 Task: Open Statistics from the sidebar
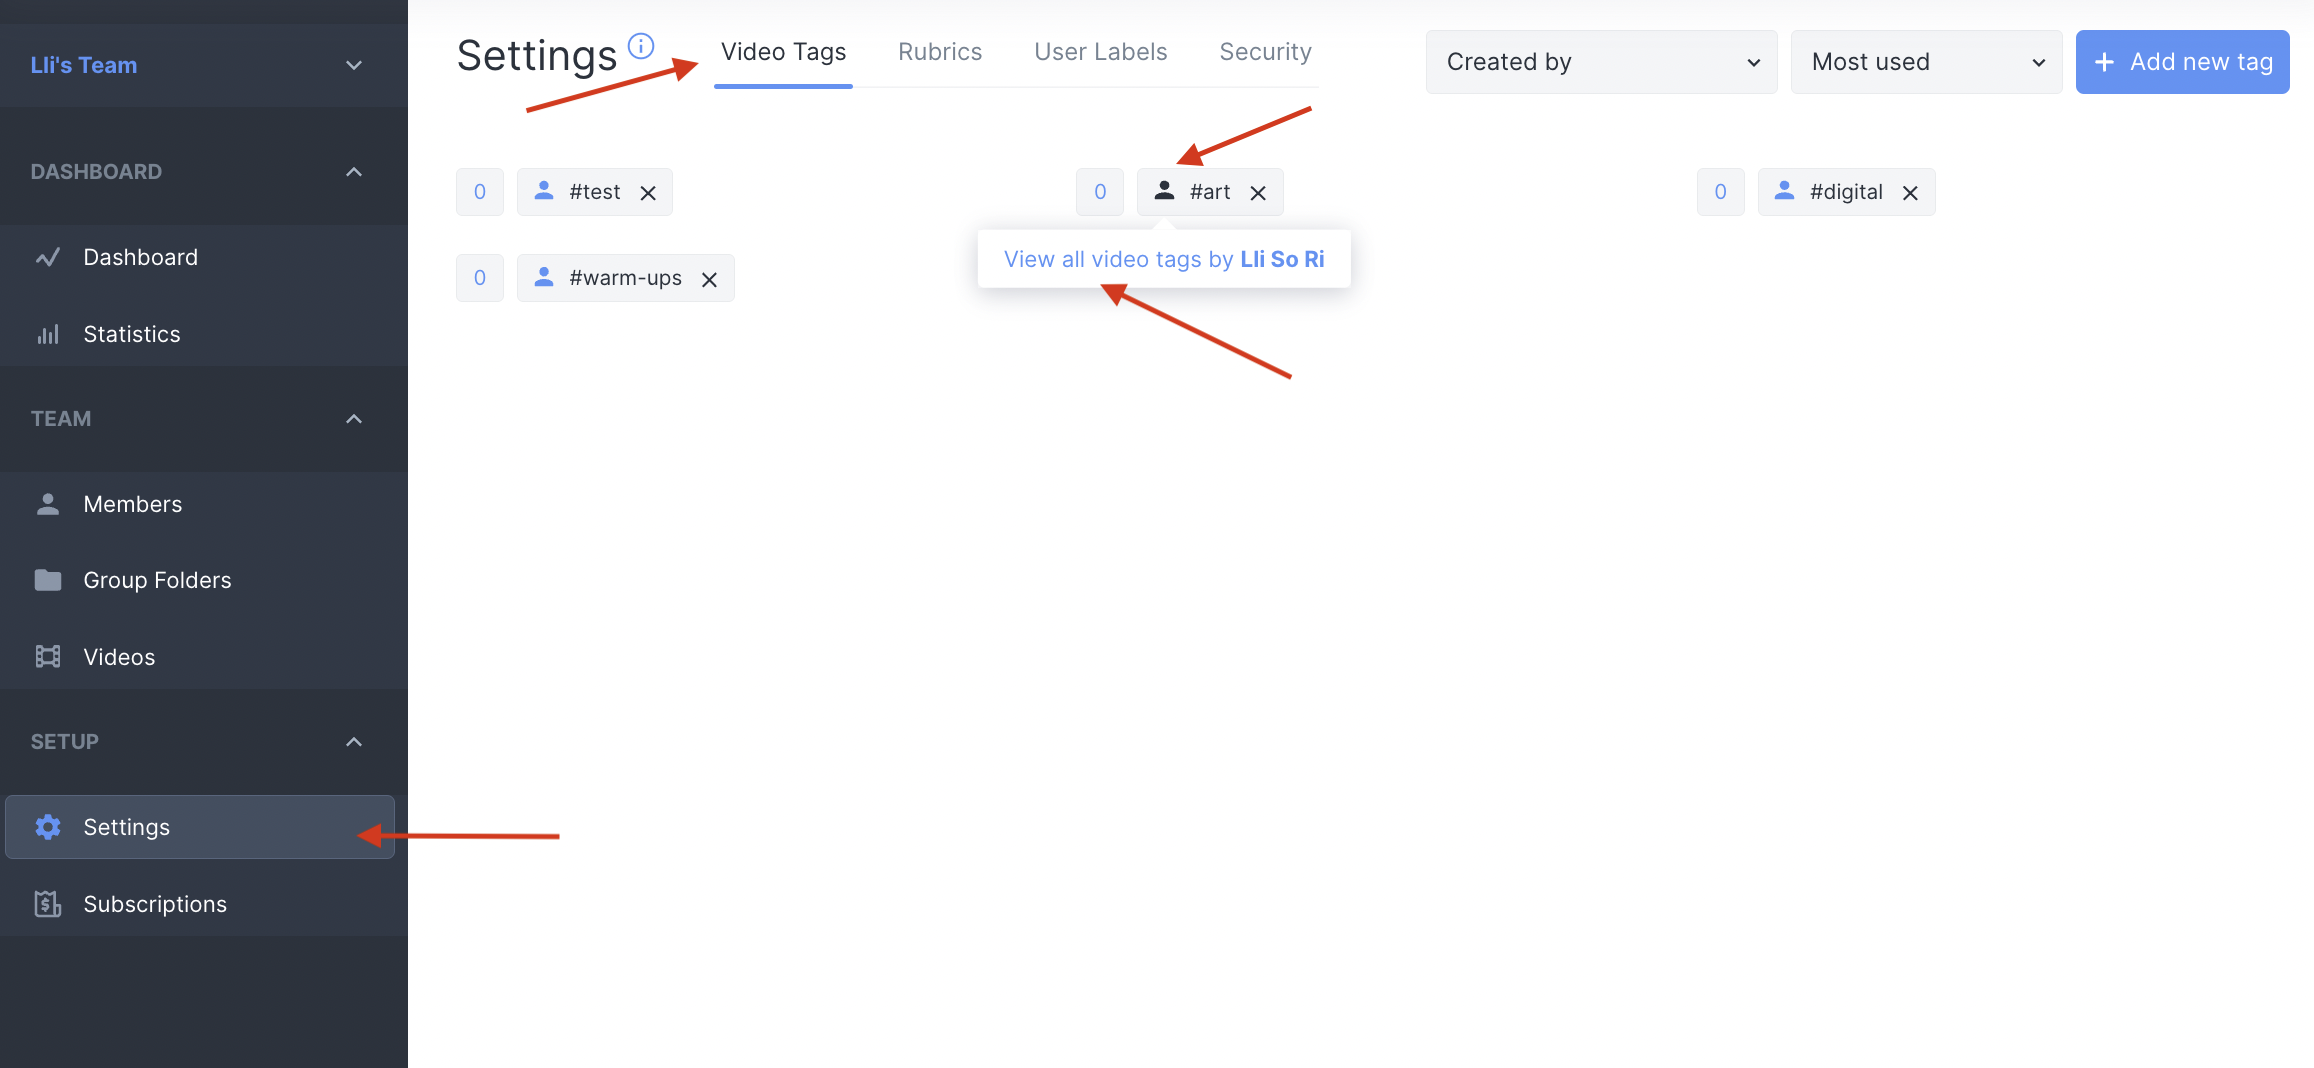(132, 334)
